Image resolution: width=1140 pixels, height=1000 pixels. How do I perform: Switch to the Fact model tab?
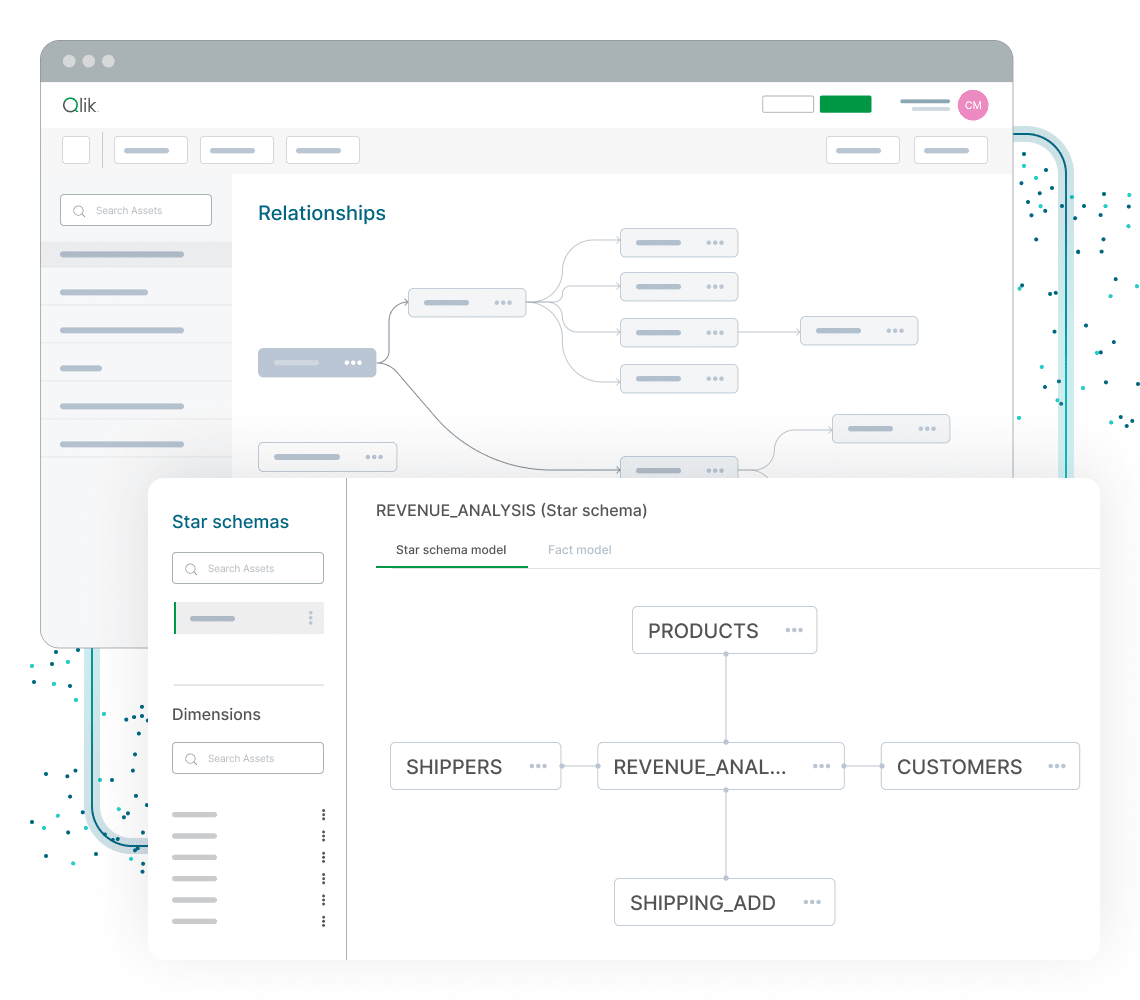point(579,550)
